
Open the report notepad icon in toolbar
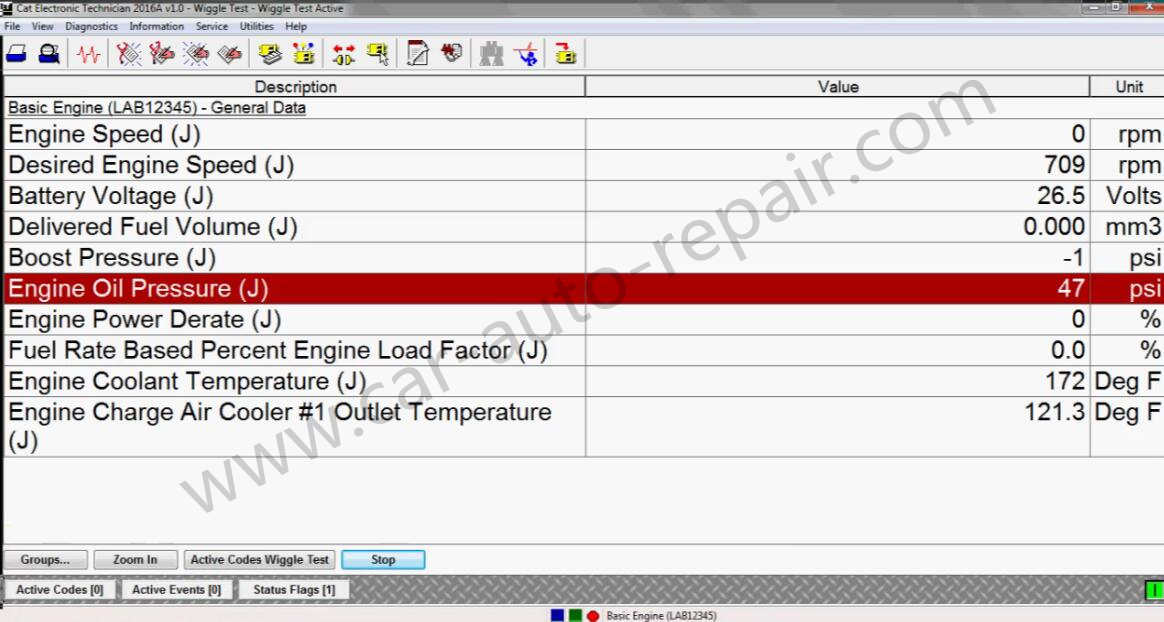pos(418,54)
